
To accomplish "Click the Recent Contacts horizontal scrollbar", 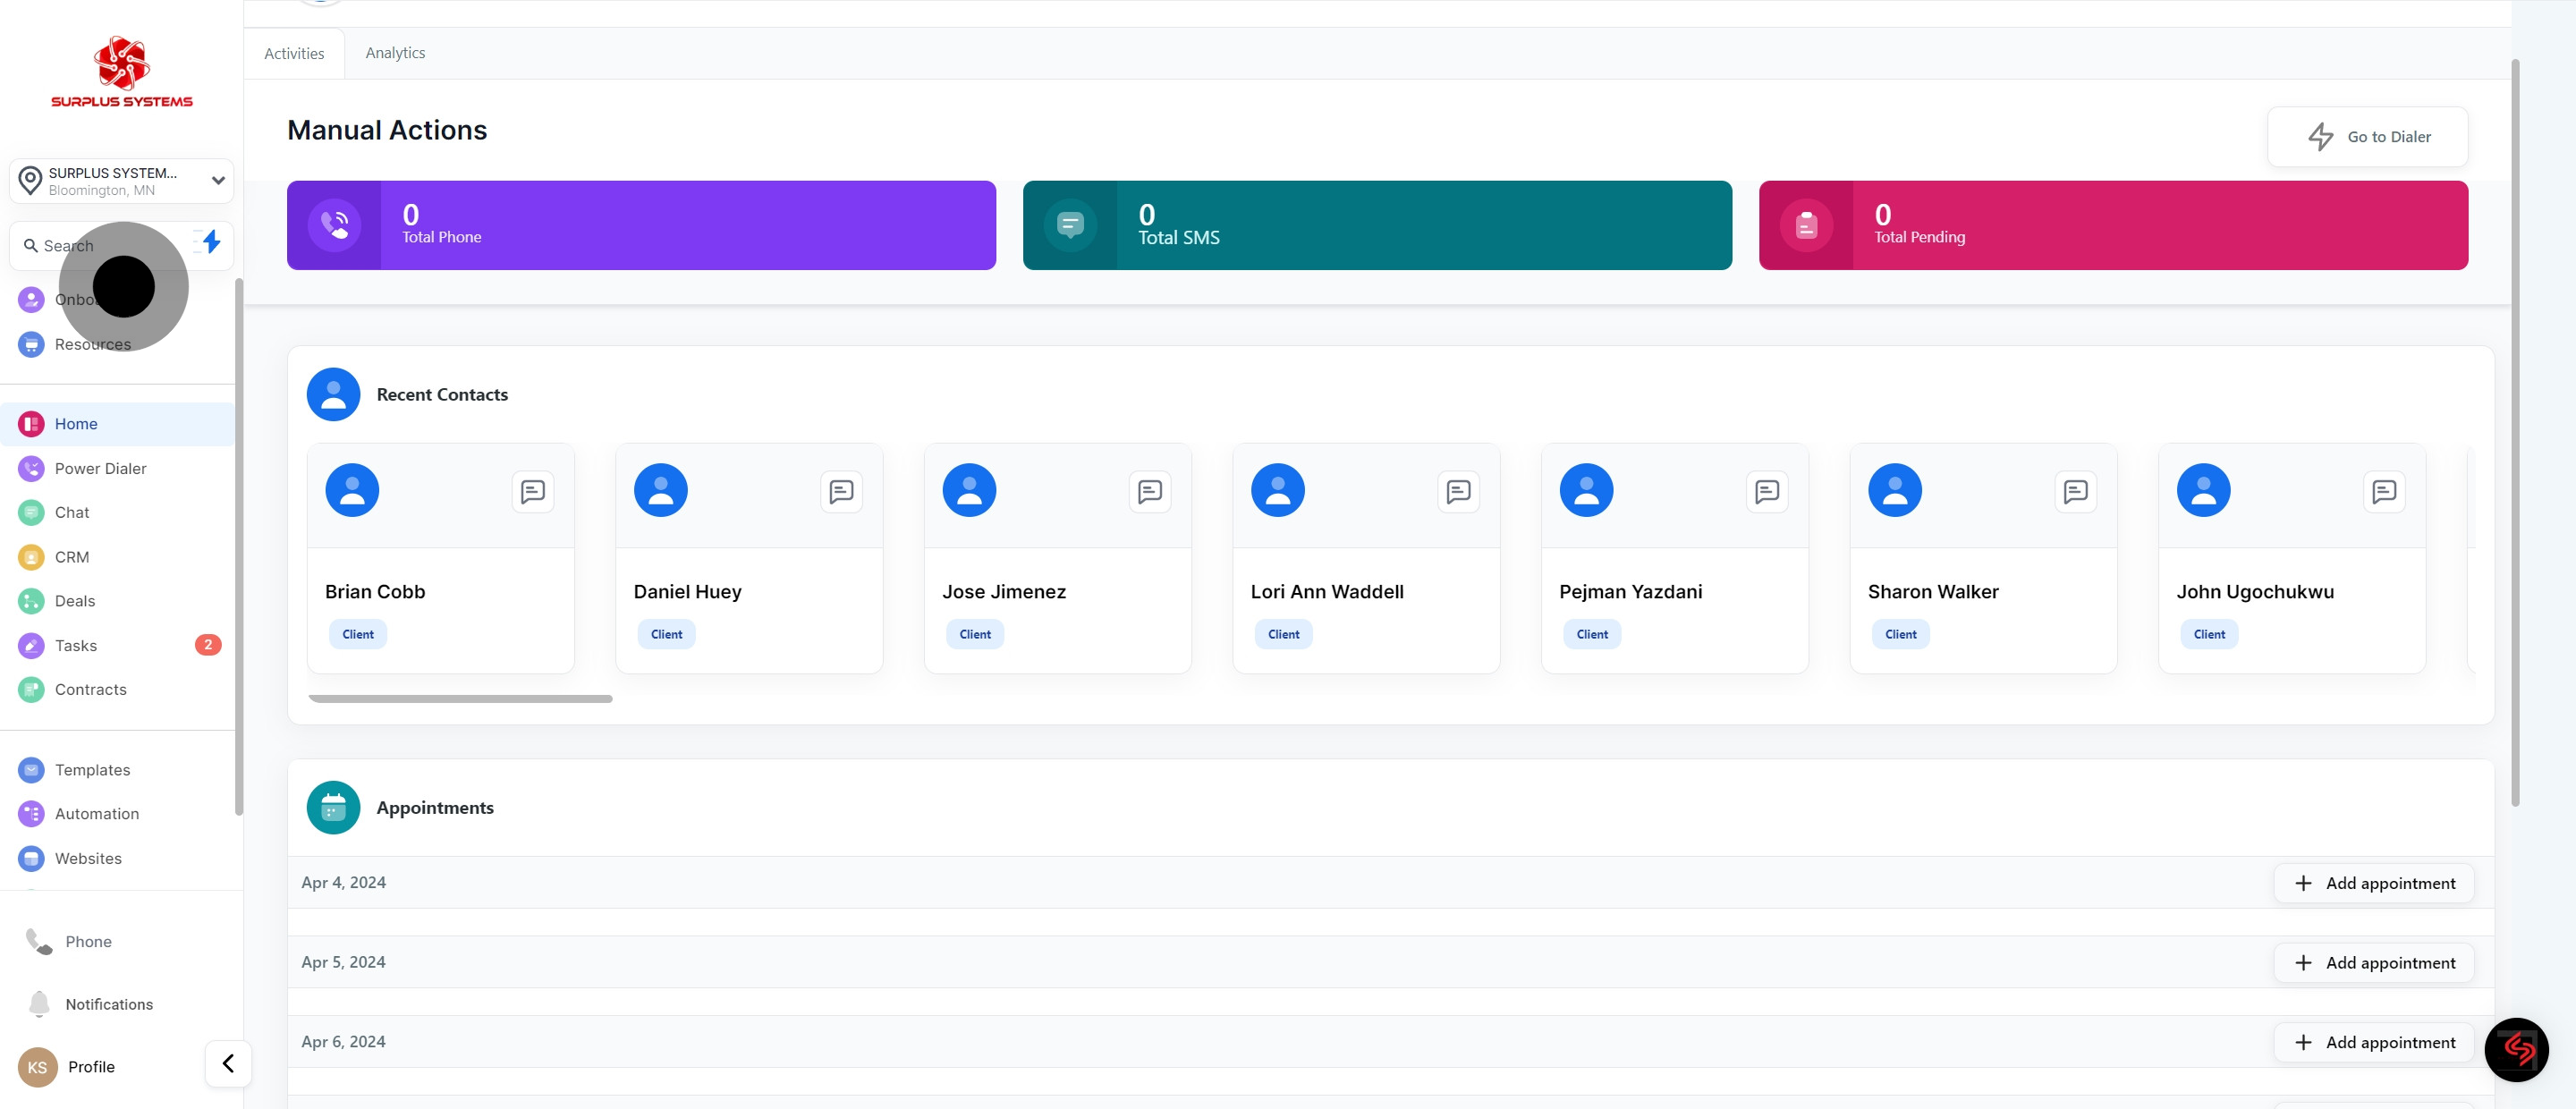I will [460, 699].
